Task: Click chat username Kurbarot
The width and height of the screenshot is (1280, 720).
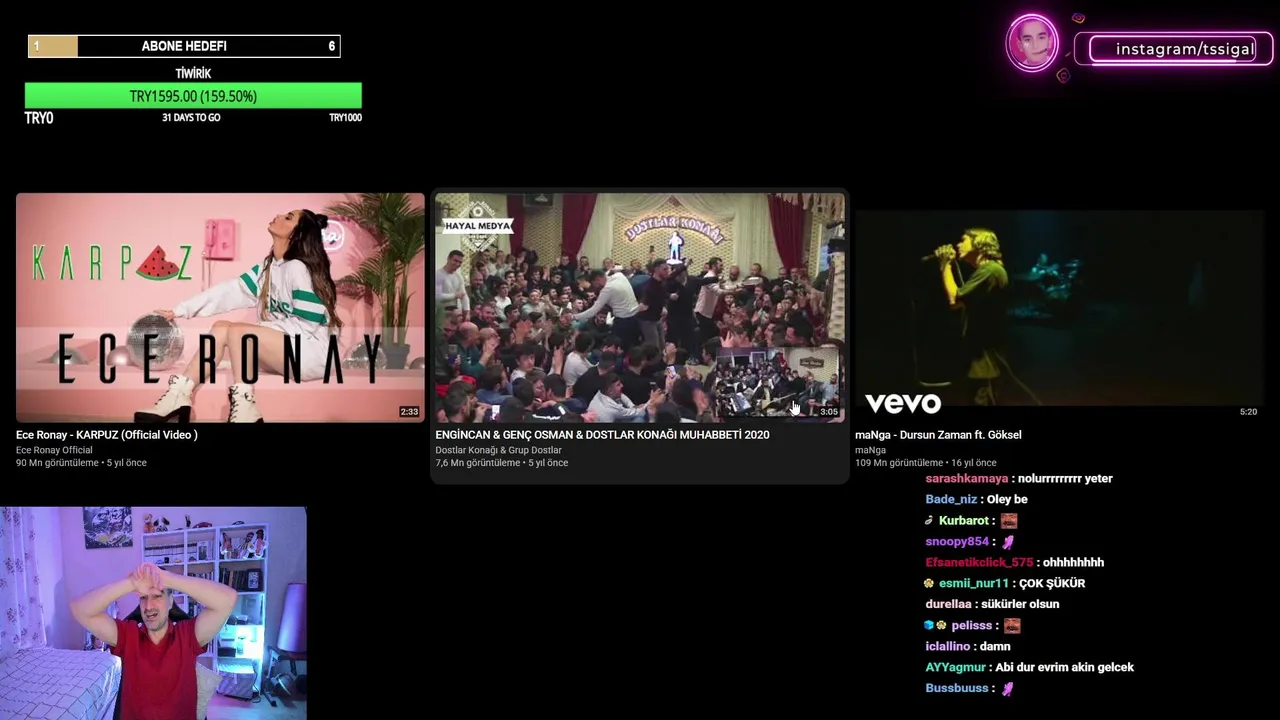Action: (964, 521)
